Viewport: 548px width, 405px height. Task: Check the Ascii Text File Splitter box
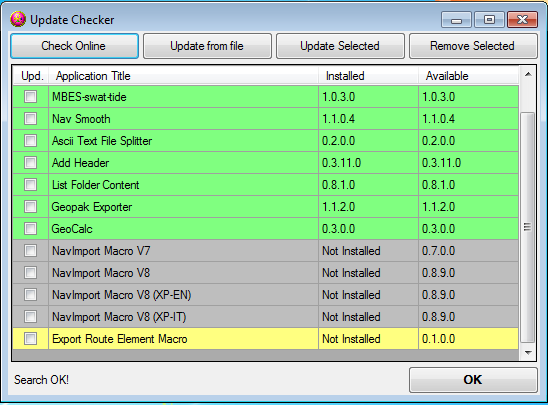tap(30, 140)
